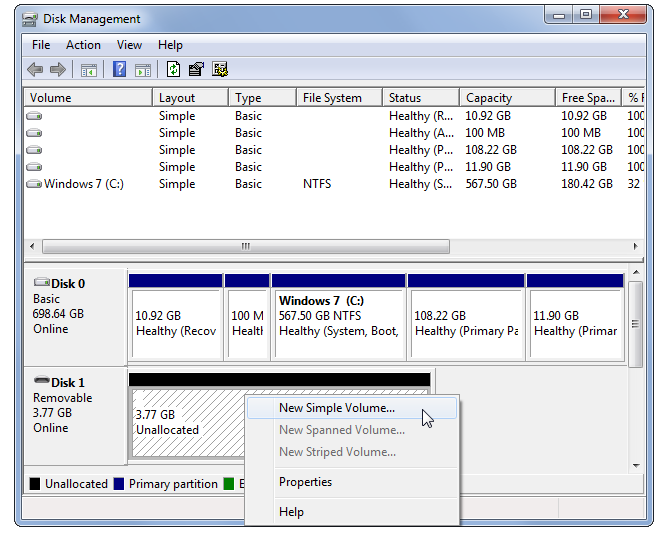Click the blue Primary partition legend swatch
The height and width of the screenshot is (535, 664).
tap(119, 484)
